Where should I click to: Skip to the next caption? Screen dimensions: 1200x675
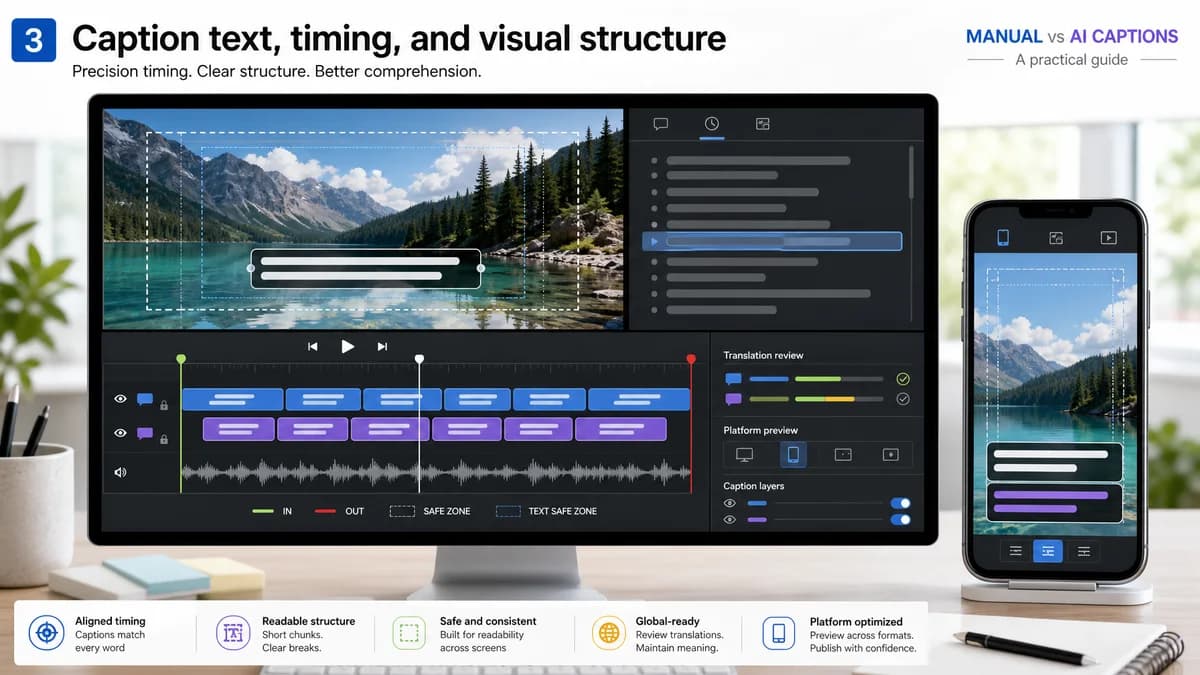click(x=382, y=347)
